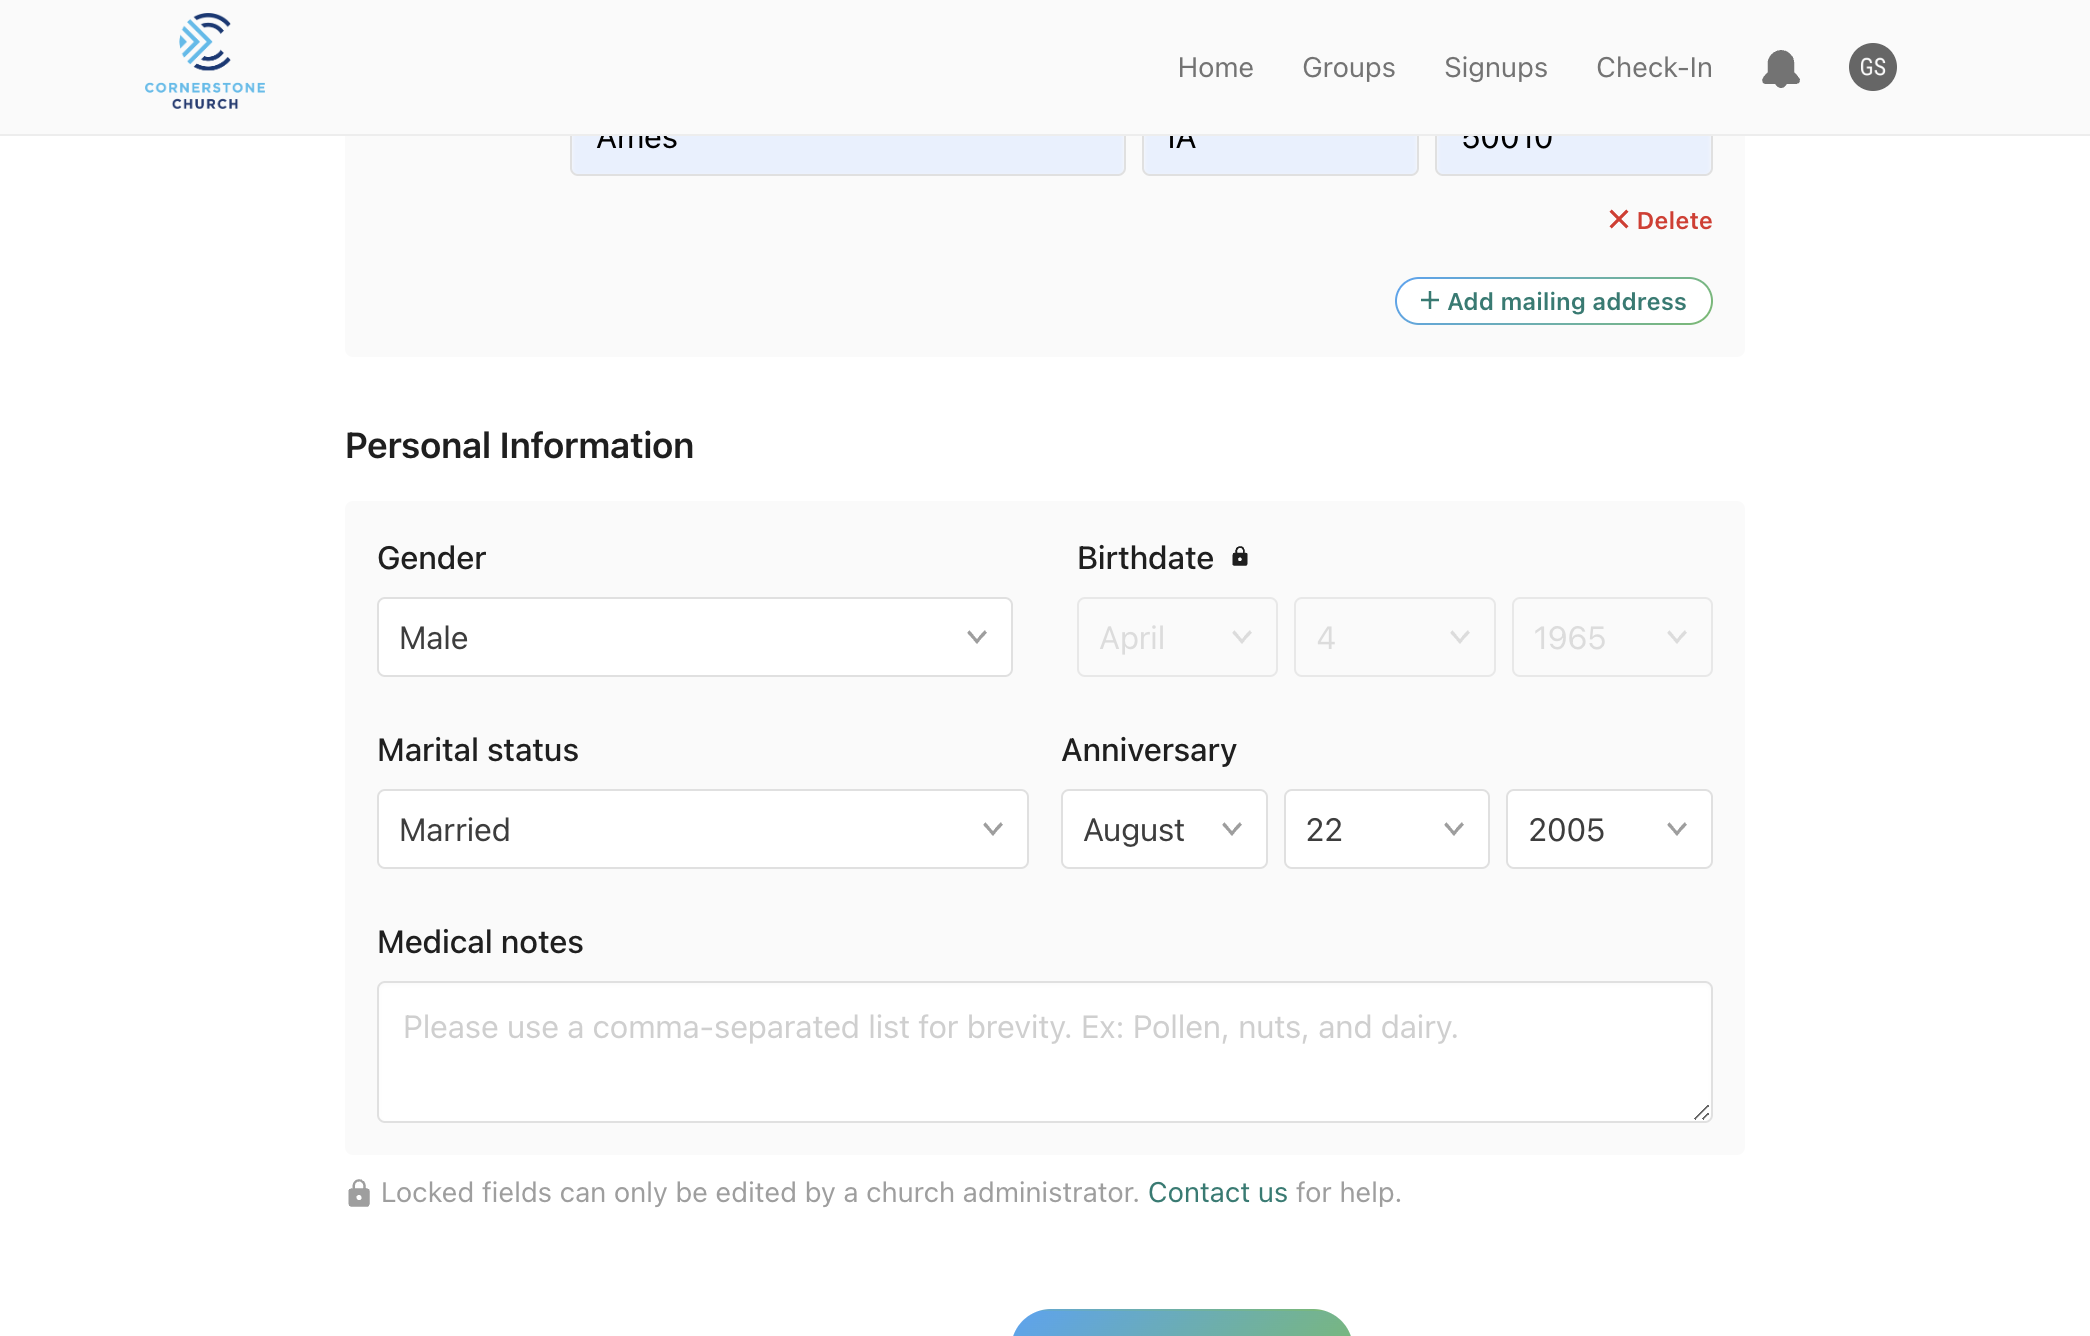Open the Gender dropdown showing Male
Viewport: 2090px width, 1336px height.
pyautogui.click(x=694, y=637)
